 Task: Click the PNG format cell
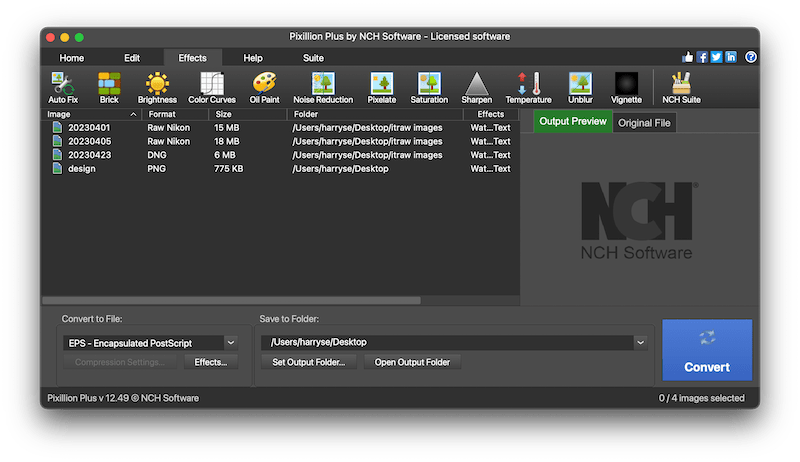[156, 169]
